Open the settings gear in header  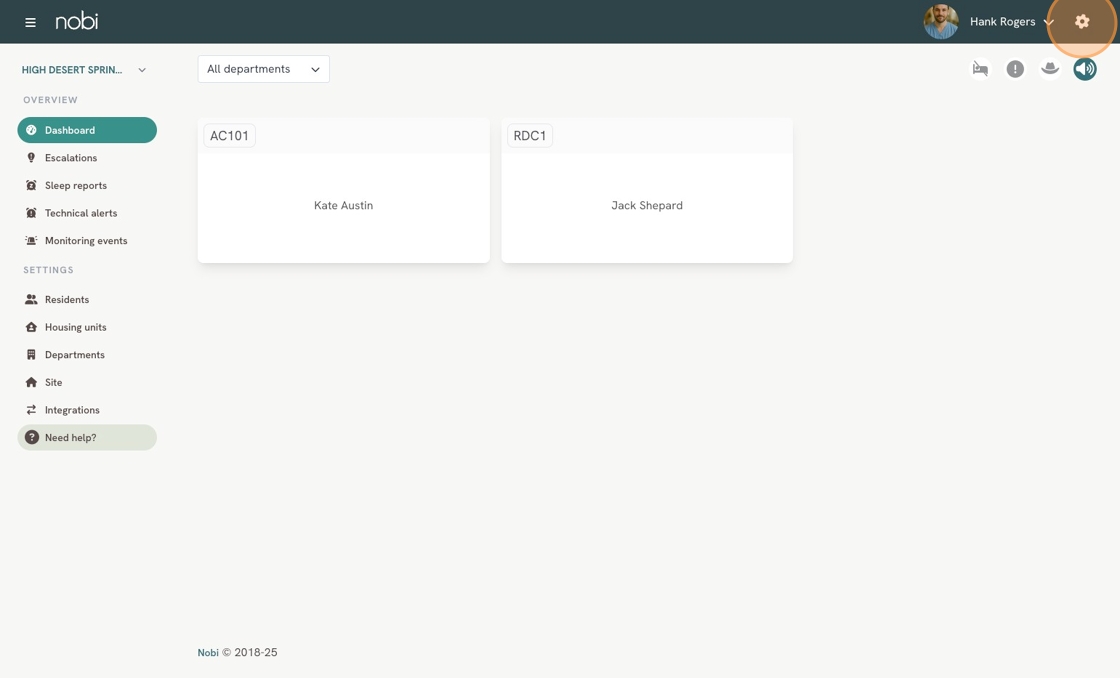pos(1082,21)
